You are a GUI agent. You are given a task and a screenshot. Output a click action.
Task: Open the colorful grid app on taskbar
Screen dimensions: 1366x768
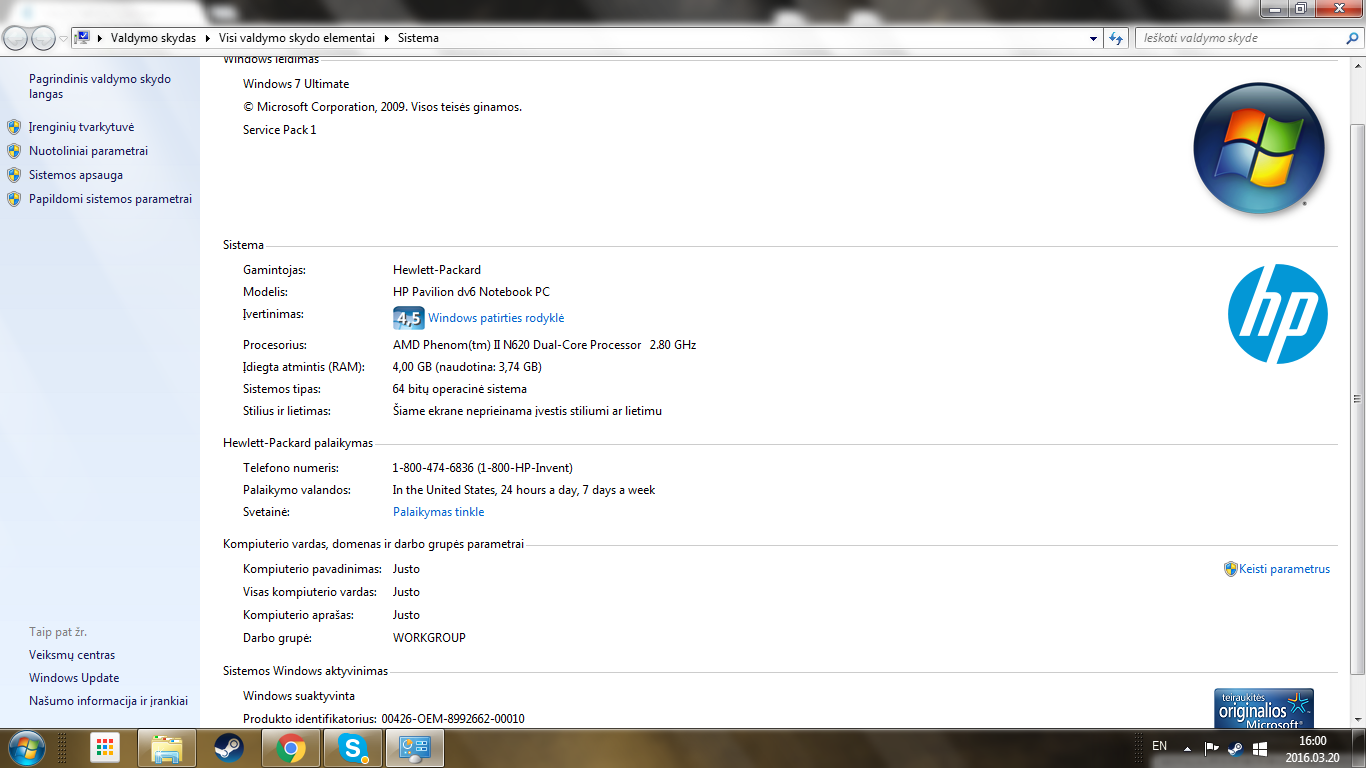pos(105,748)
